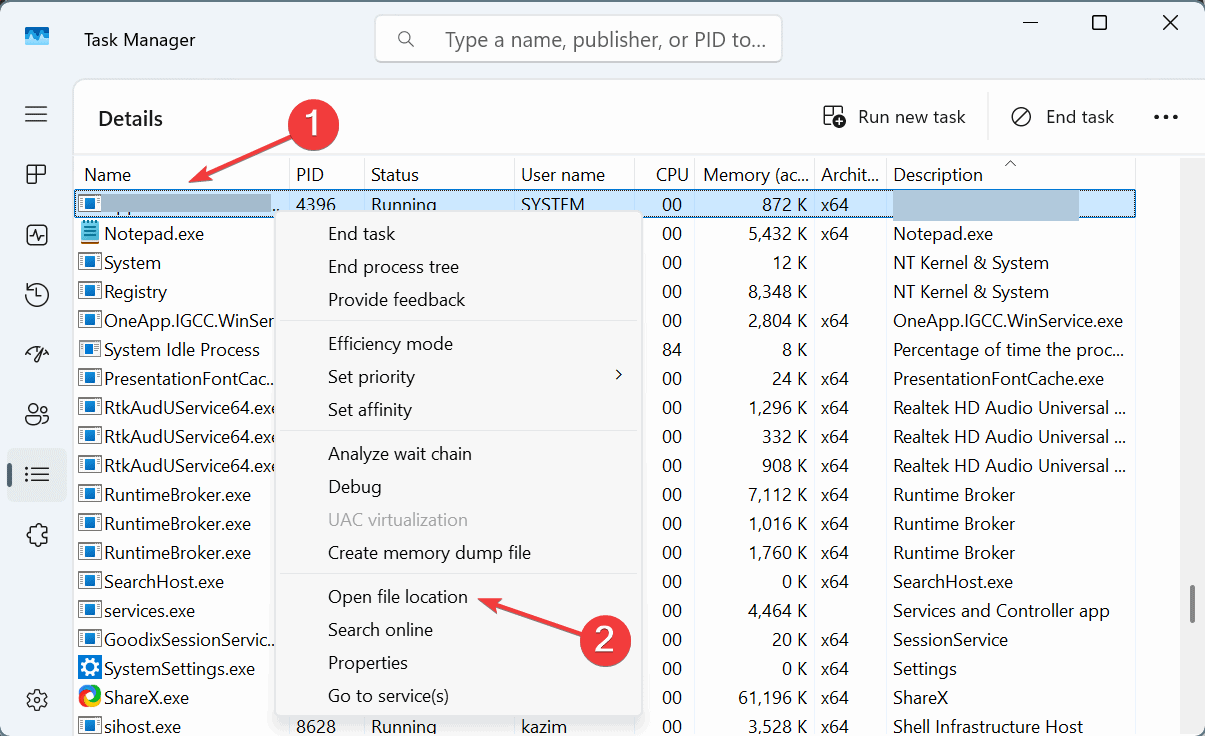Click PID 8628 of sihost.exe
Viewport: 1205px width, 736px height.
click(316, 726)
